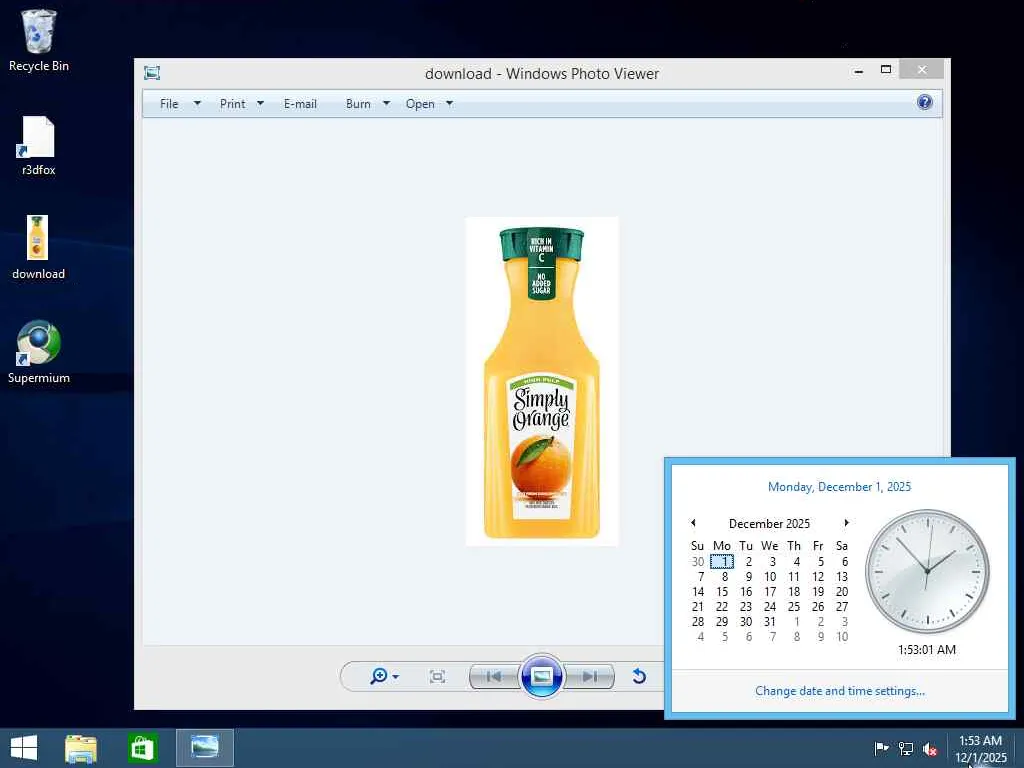Click the network tray icon
1024x768 pixels.
906,748
